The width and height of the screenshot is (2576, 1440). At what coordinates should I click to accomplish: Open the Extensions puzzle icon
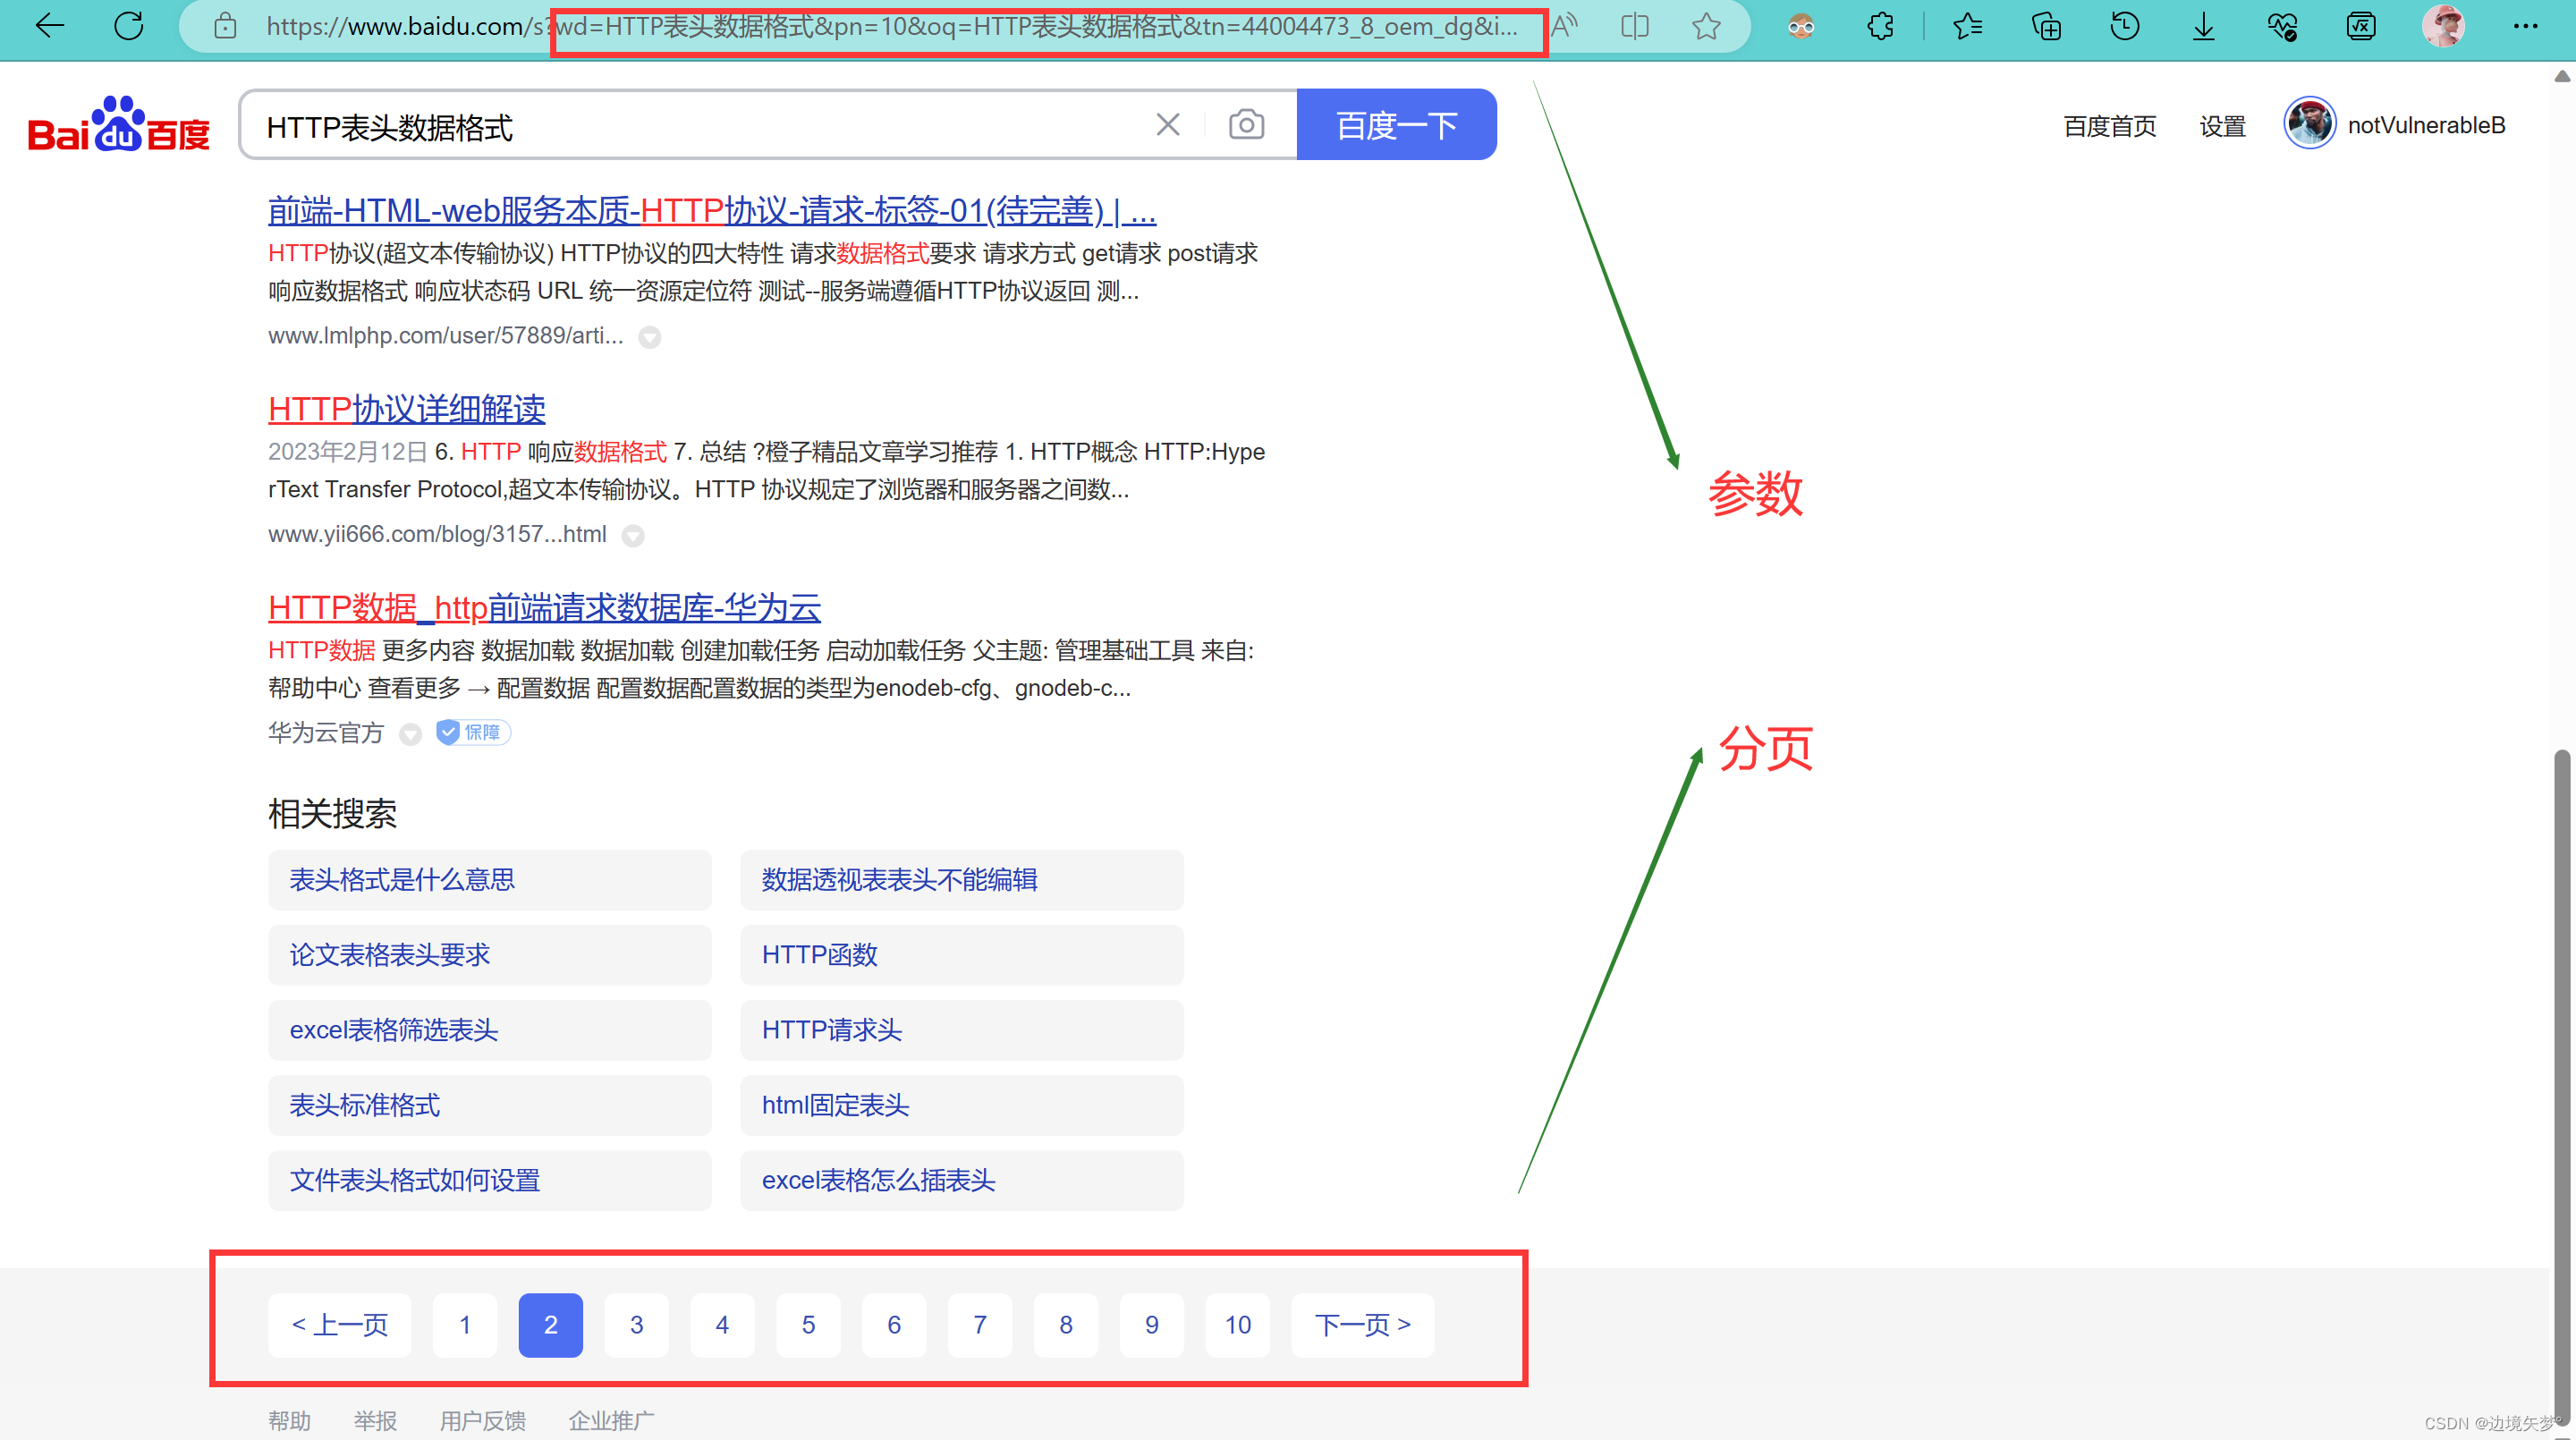point(1880,26)
